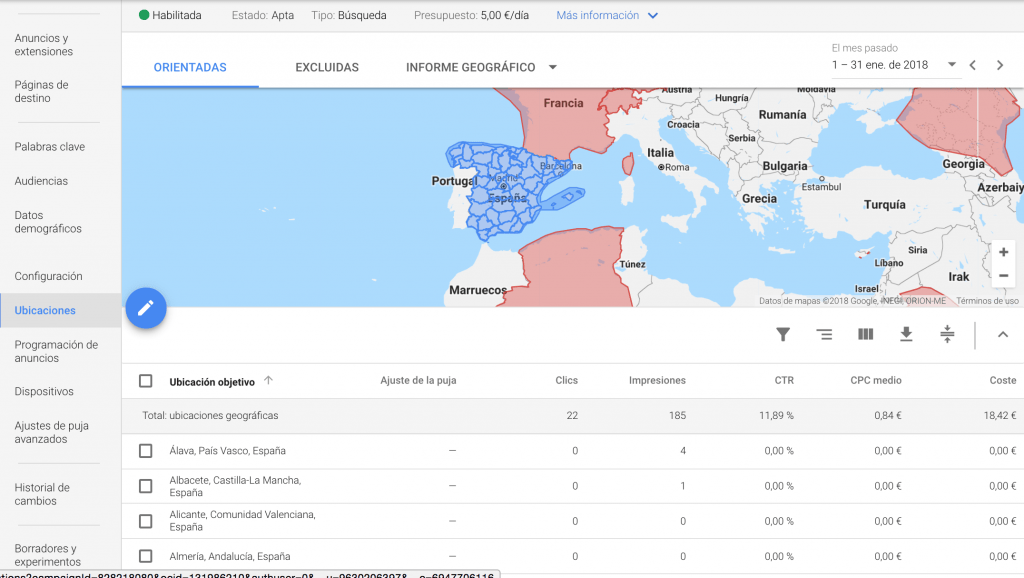Click the Habilitada status label
This screenshot has height=578, width=1024.
tap(177, 15)
